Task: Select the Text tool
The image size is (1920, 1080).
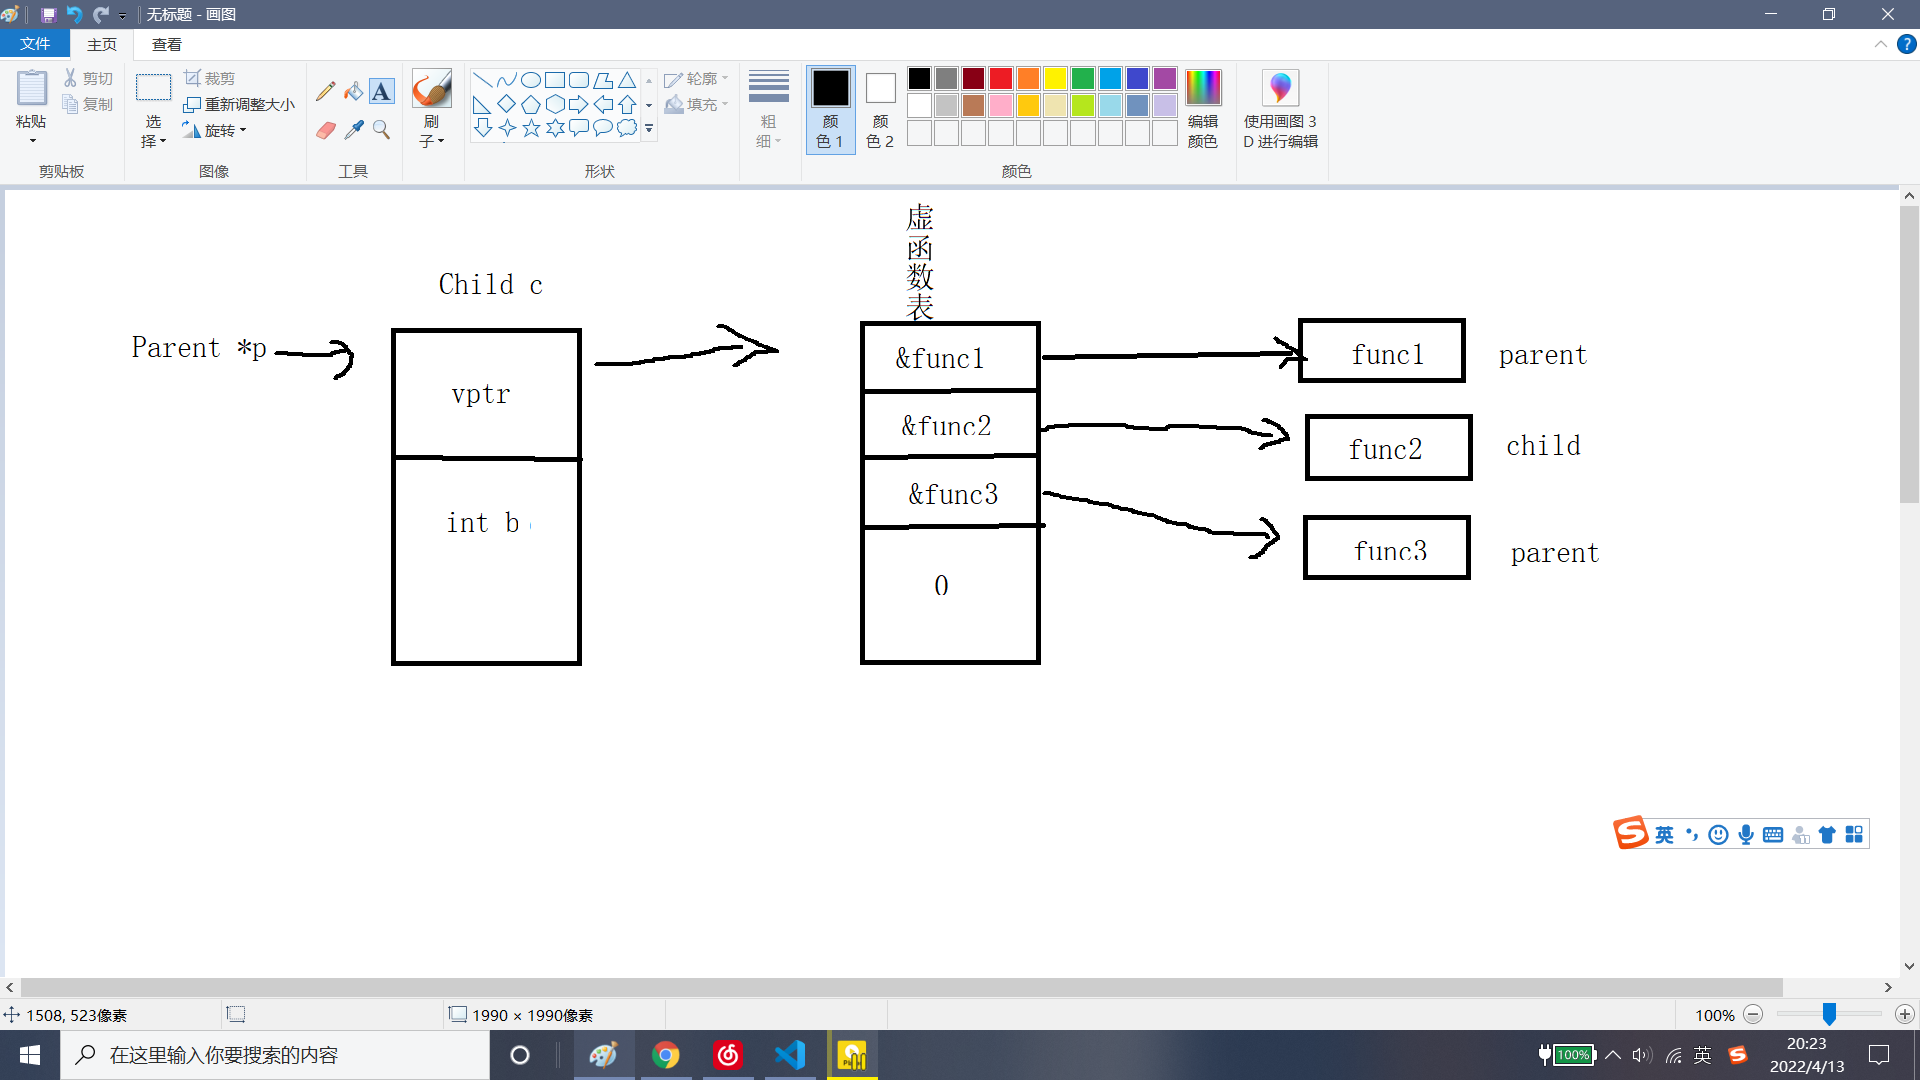Action: [381, 92]
